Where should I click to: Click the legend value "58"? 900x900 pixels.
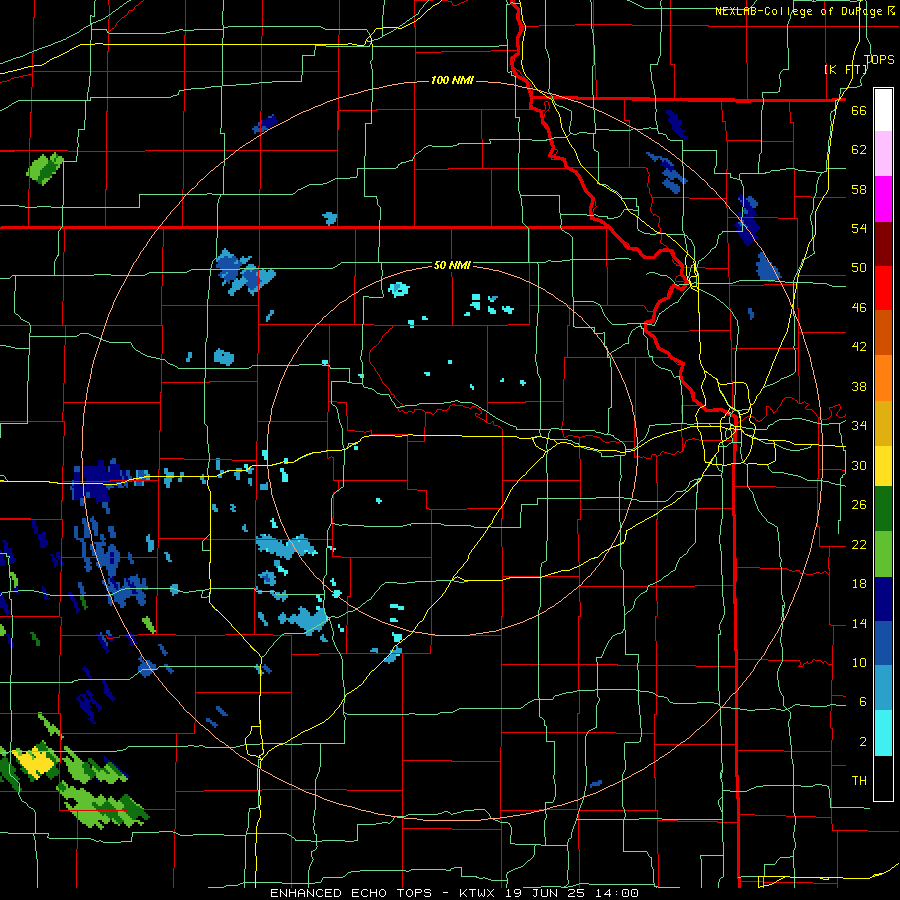(859, 189)
